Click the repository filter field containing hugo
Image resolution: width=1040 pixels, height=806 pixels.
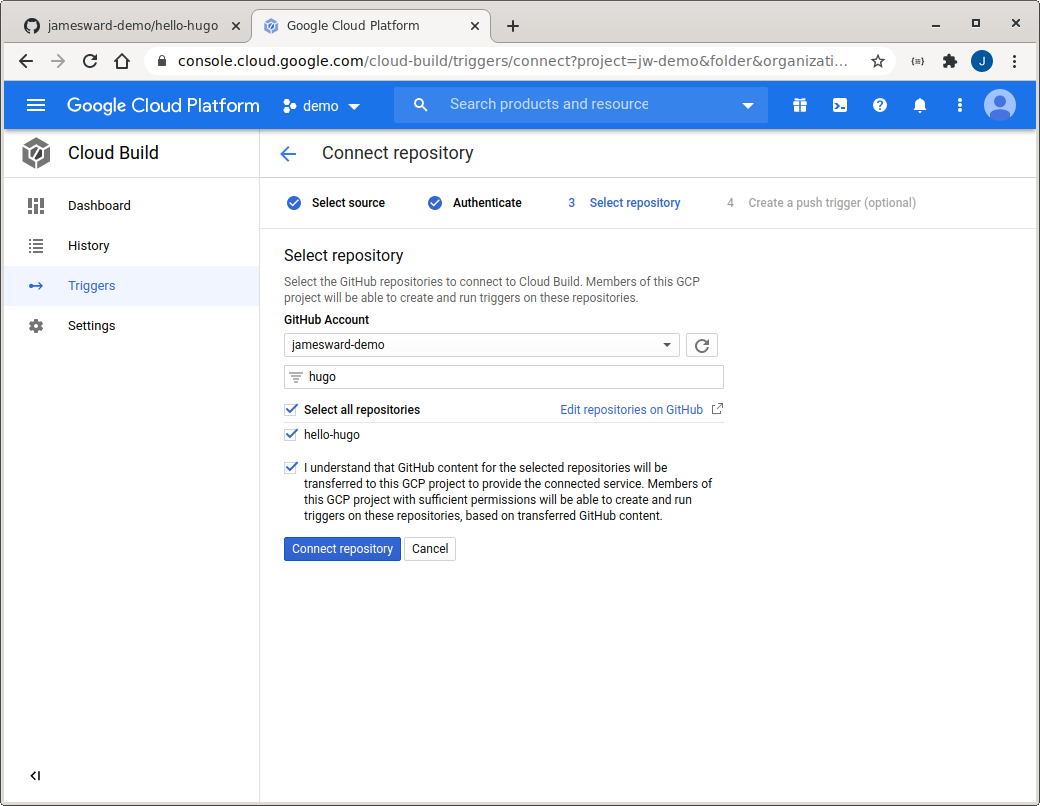tap(510, 377)
